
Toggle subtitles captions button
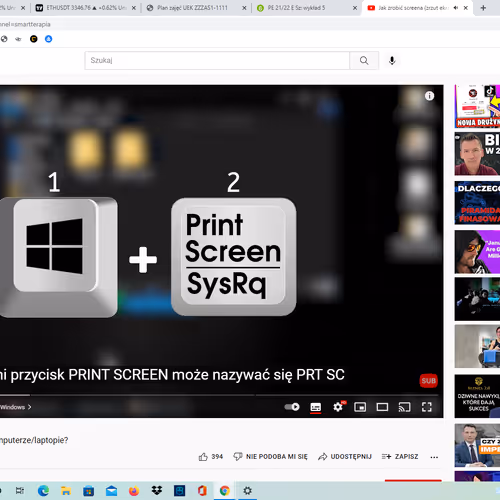click(316, 407)
